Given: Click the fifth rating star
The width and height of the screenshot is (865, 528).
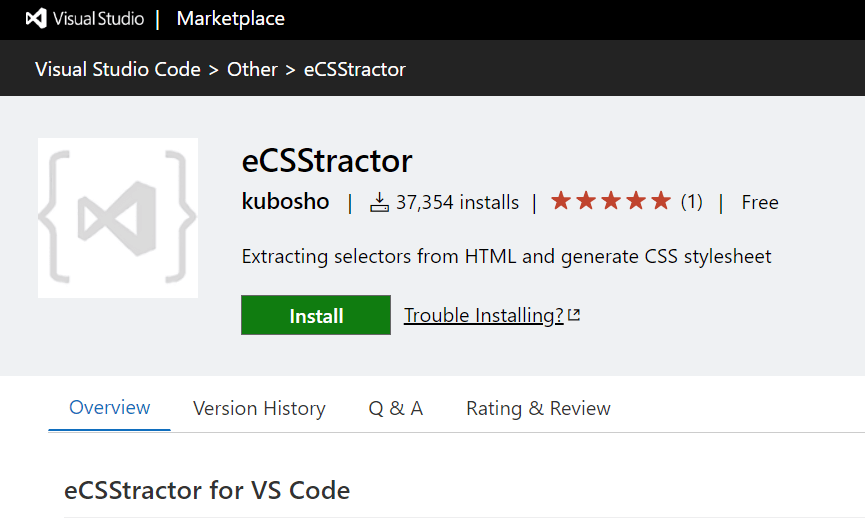Looking at the screenshot, I should 661,201.
